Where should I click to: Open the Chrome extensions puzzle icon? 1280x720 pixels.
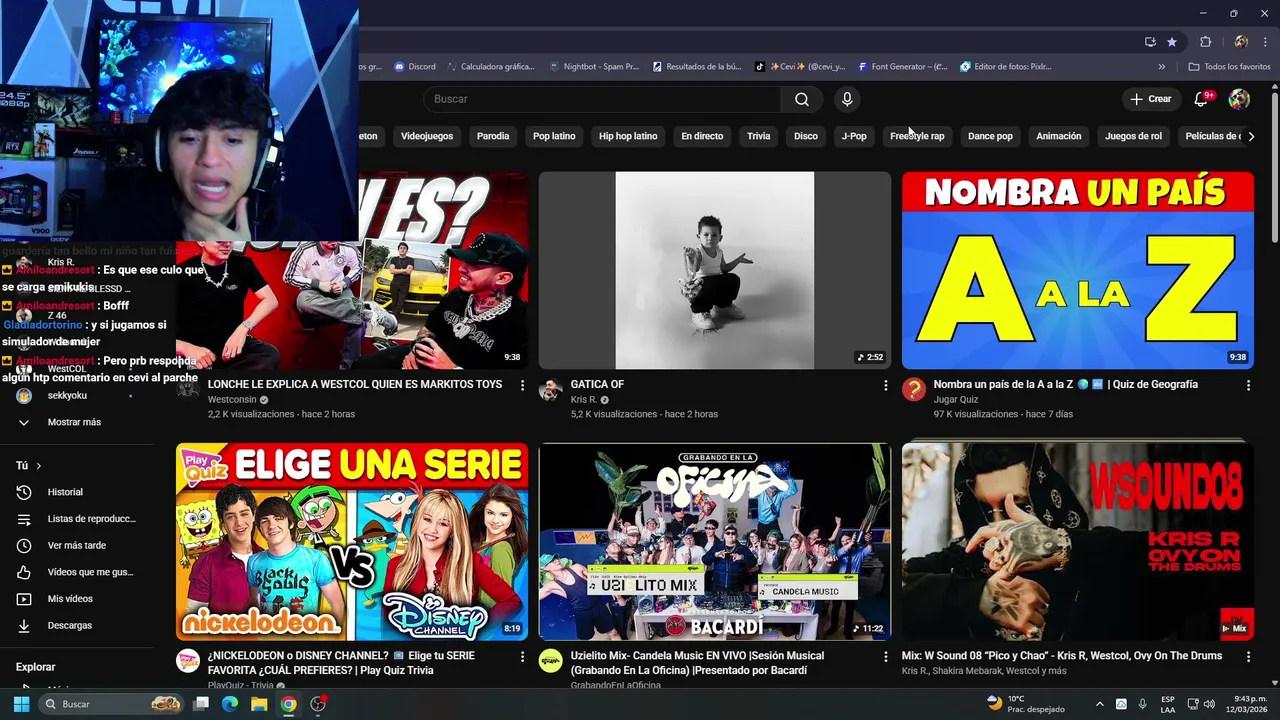1205,42
